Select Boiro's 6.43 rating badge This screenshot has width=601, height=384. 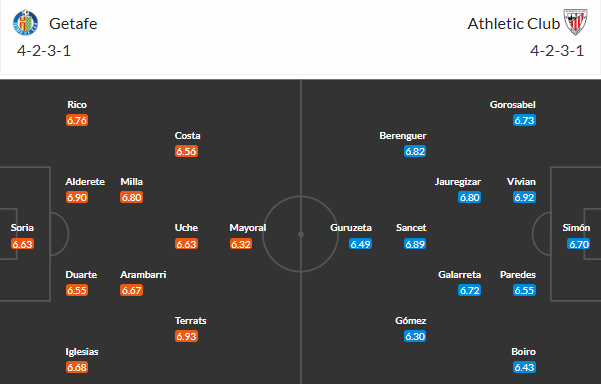(x=524, y=367)
